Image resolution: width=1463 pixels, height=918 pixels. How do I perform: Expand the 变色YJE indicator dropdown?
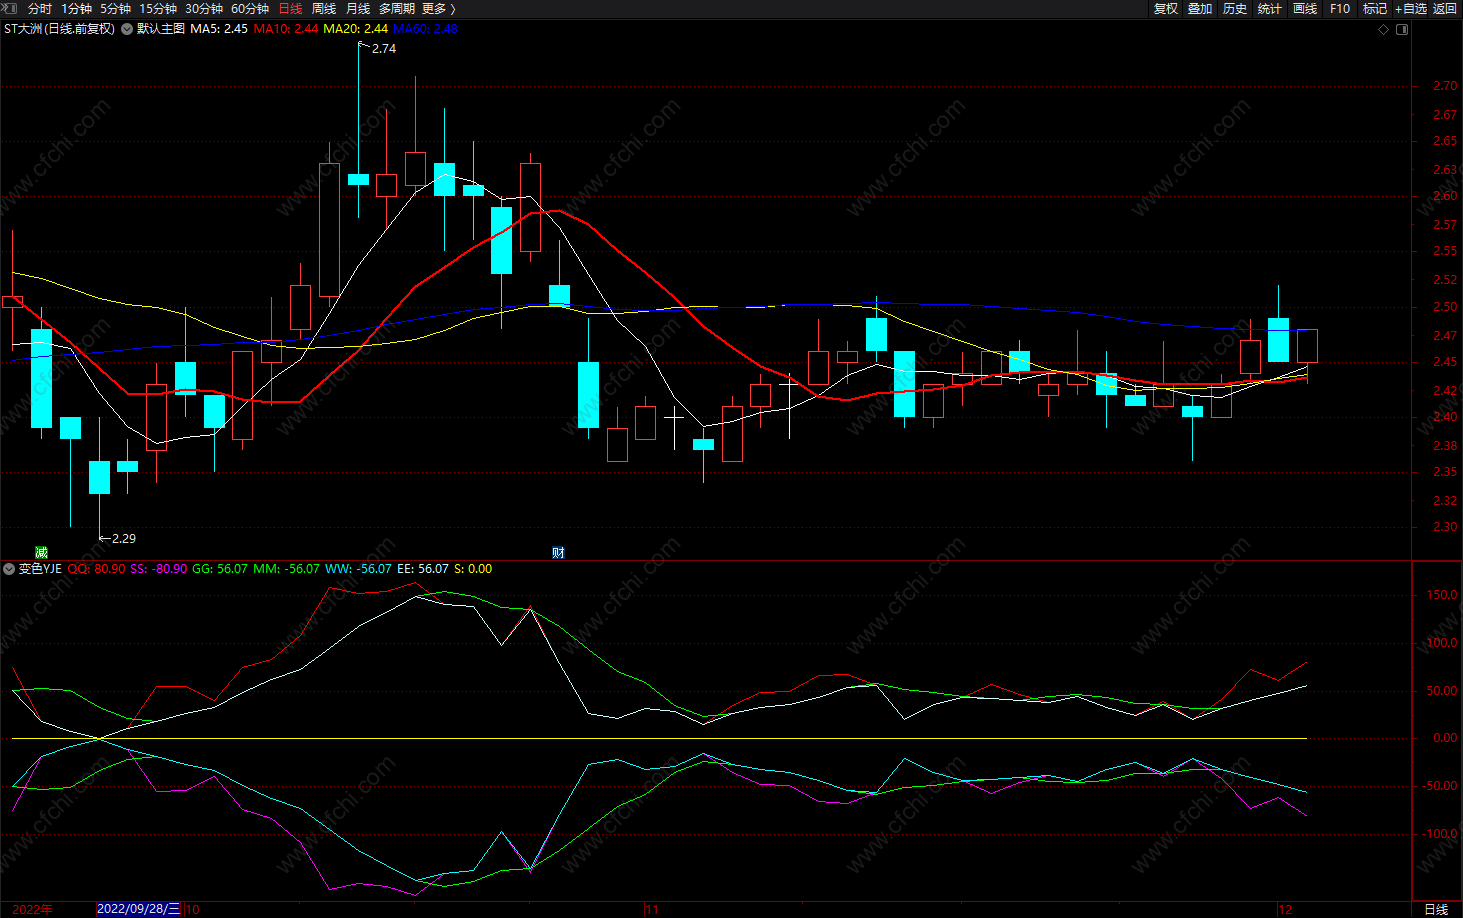point(9,569)
